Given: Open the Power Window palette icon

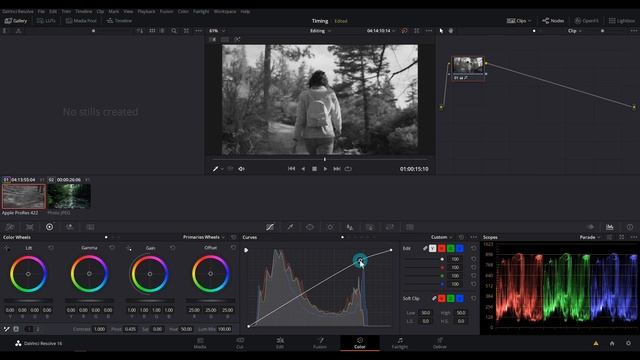Looking at the screenshot, I should pyautogui.click(x=310, y=227).
